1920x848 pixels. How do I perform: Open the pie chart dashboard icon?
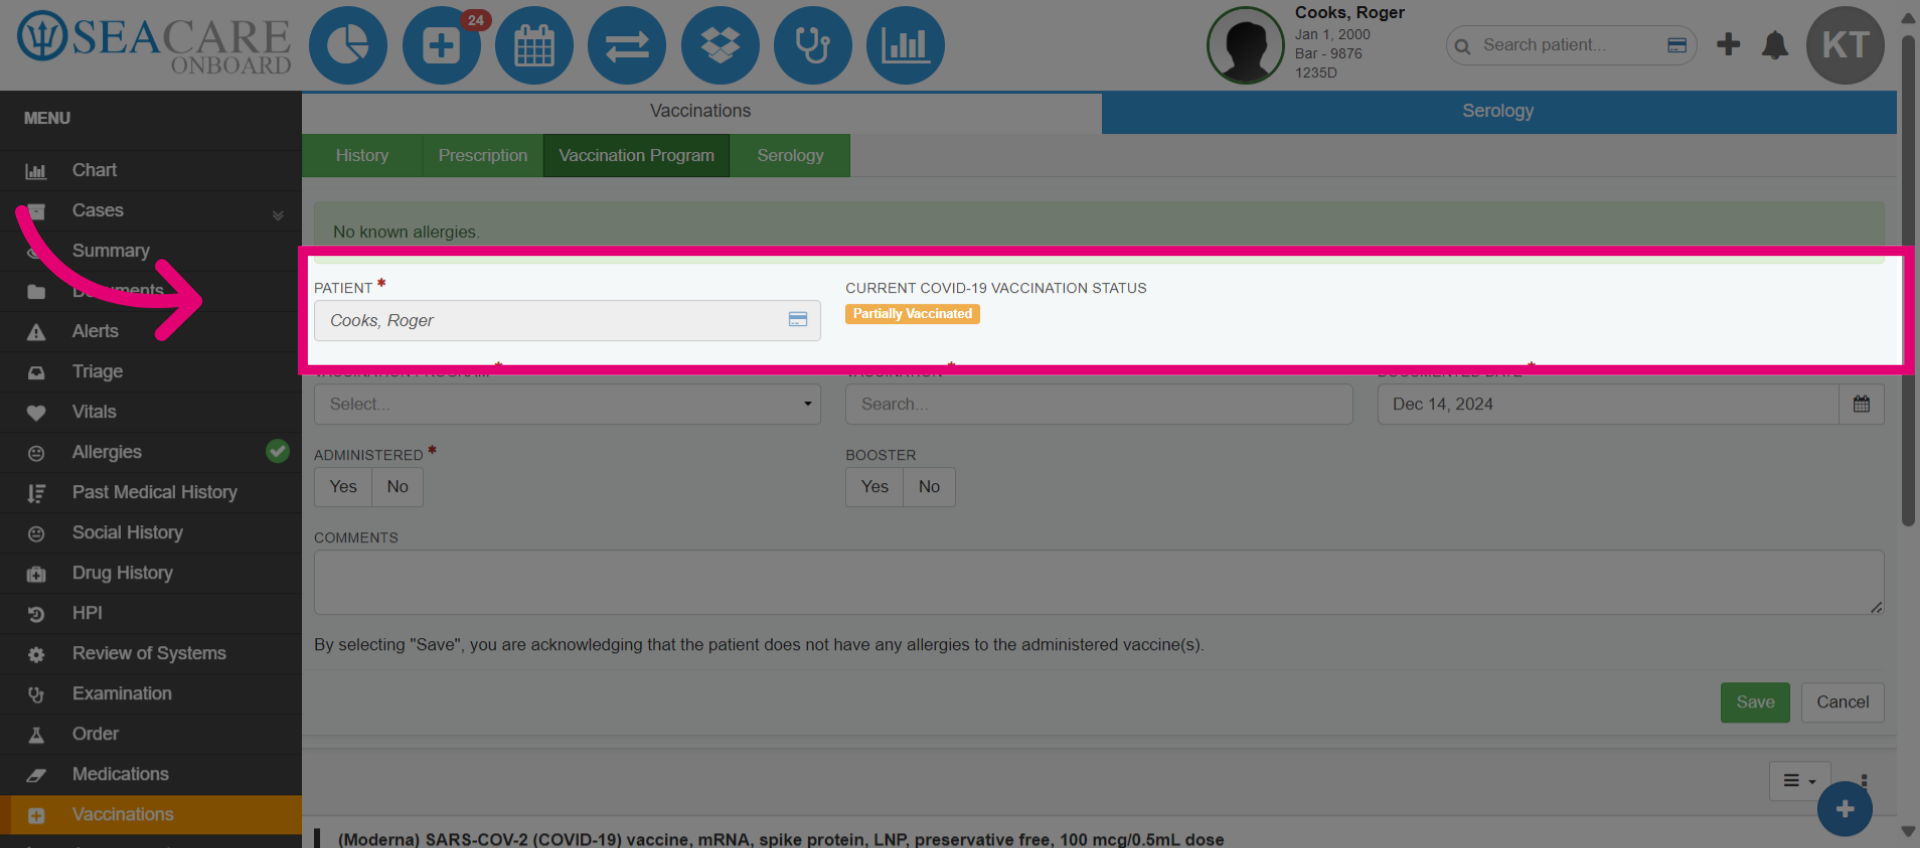coord(348,46)
